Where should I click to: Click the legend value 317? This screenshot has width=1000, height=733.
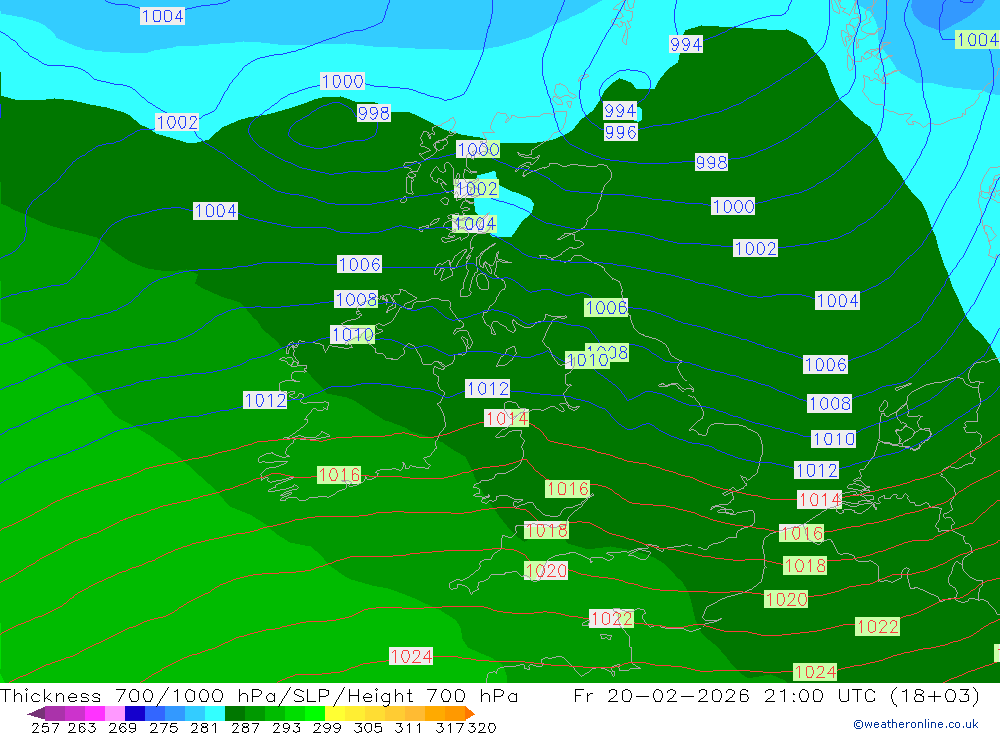(x=449, y=728)
